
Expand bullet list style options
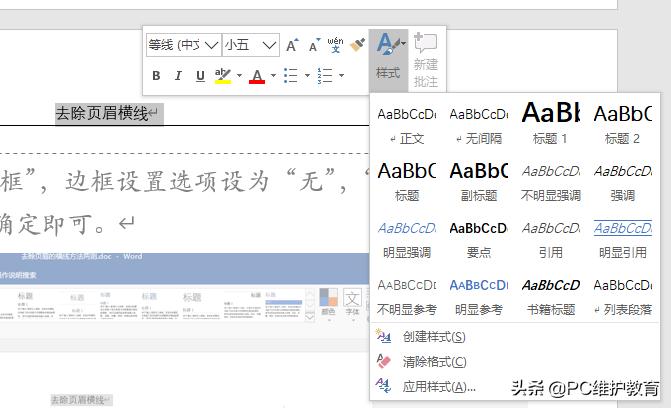pyautogui.click(x=307, y=76)
